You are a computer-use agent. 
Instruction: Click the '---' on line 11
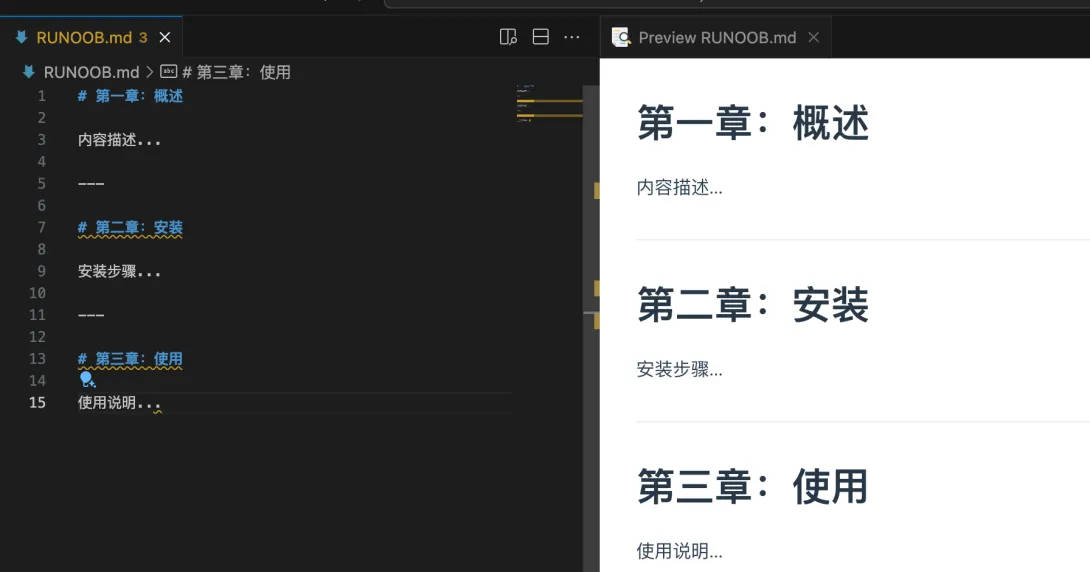[x=91, y=315]
